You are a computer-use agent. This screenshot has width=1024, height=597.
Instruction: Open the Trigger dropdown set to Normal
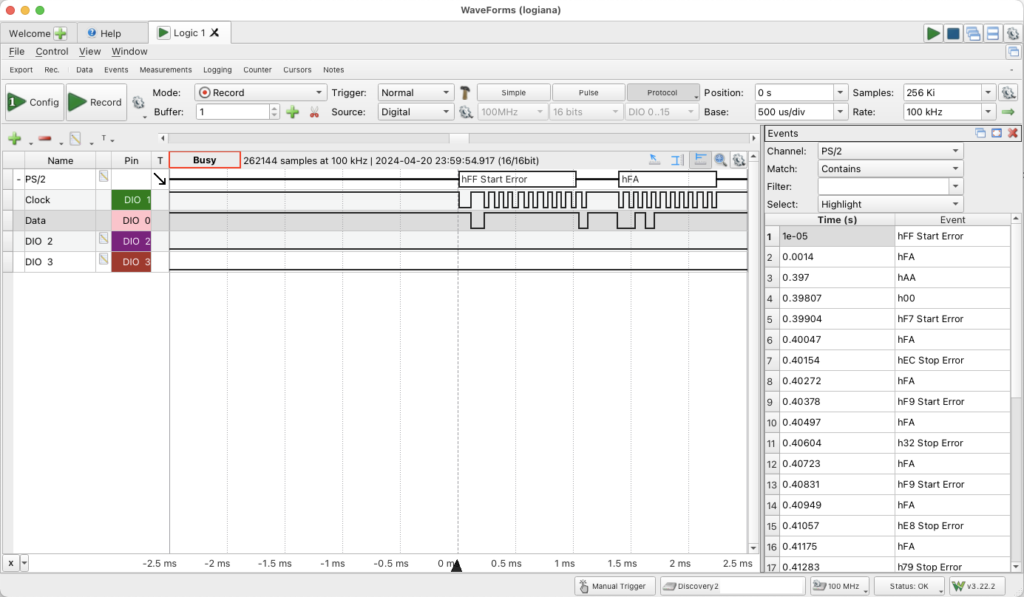[x=415, y=93]
